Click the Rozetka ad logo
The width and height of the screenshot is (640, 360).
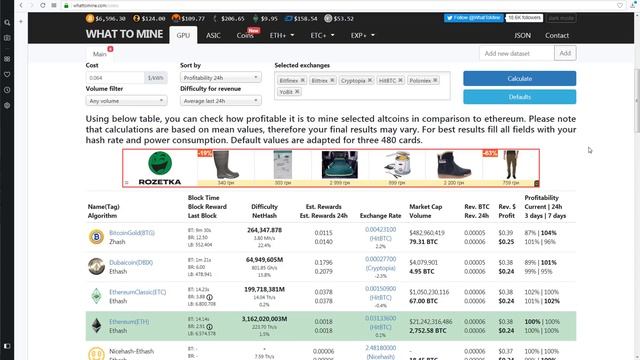click(160, 168)
